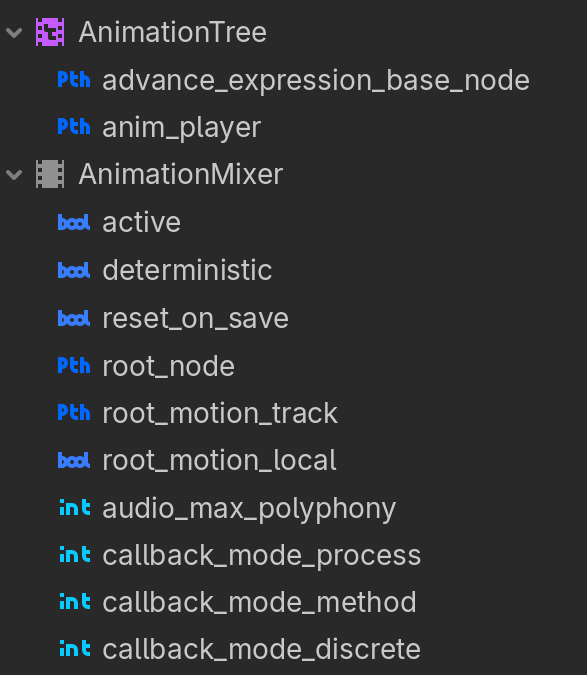The image size is (587, 675).
Task: Click the bool icon beside active
Action: tap(74, 222)
